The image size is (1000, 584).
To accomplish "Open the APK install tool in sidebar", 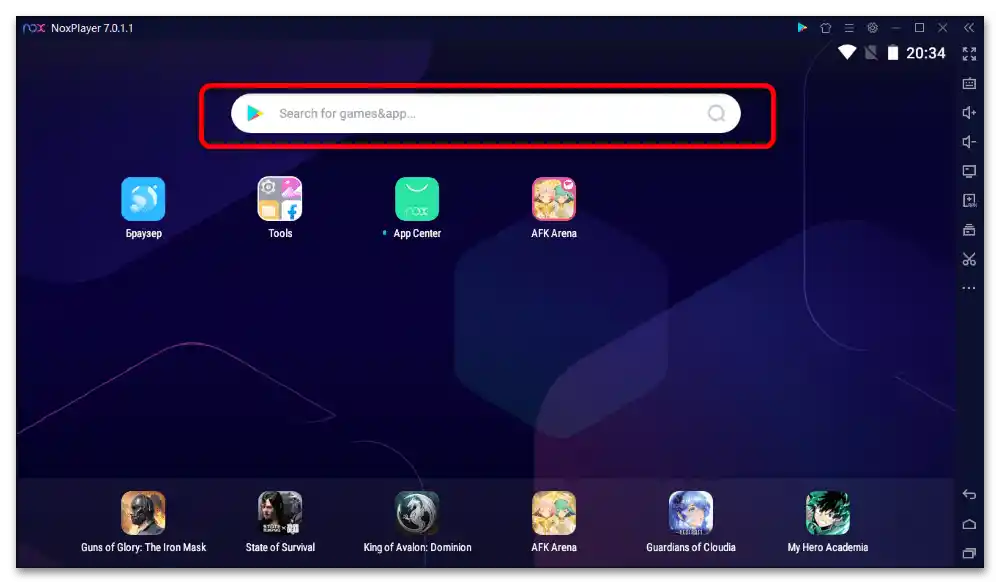I will [x=969, y=201].
